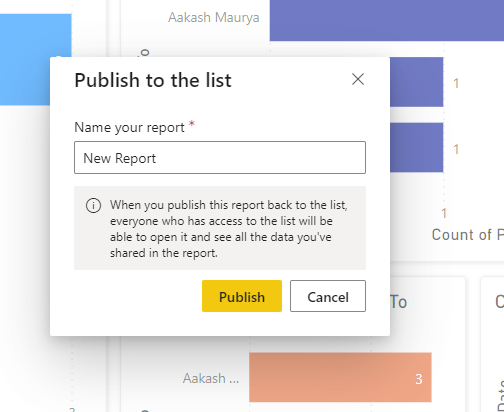The width and height of the screenshot is (504, 412).
Task: Click the yellow Publish button
Action: click(x=242, y=296)
